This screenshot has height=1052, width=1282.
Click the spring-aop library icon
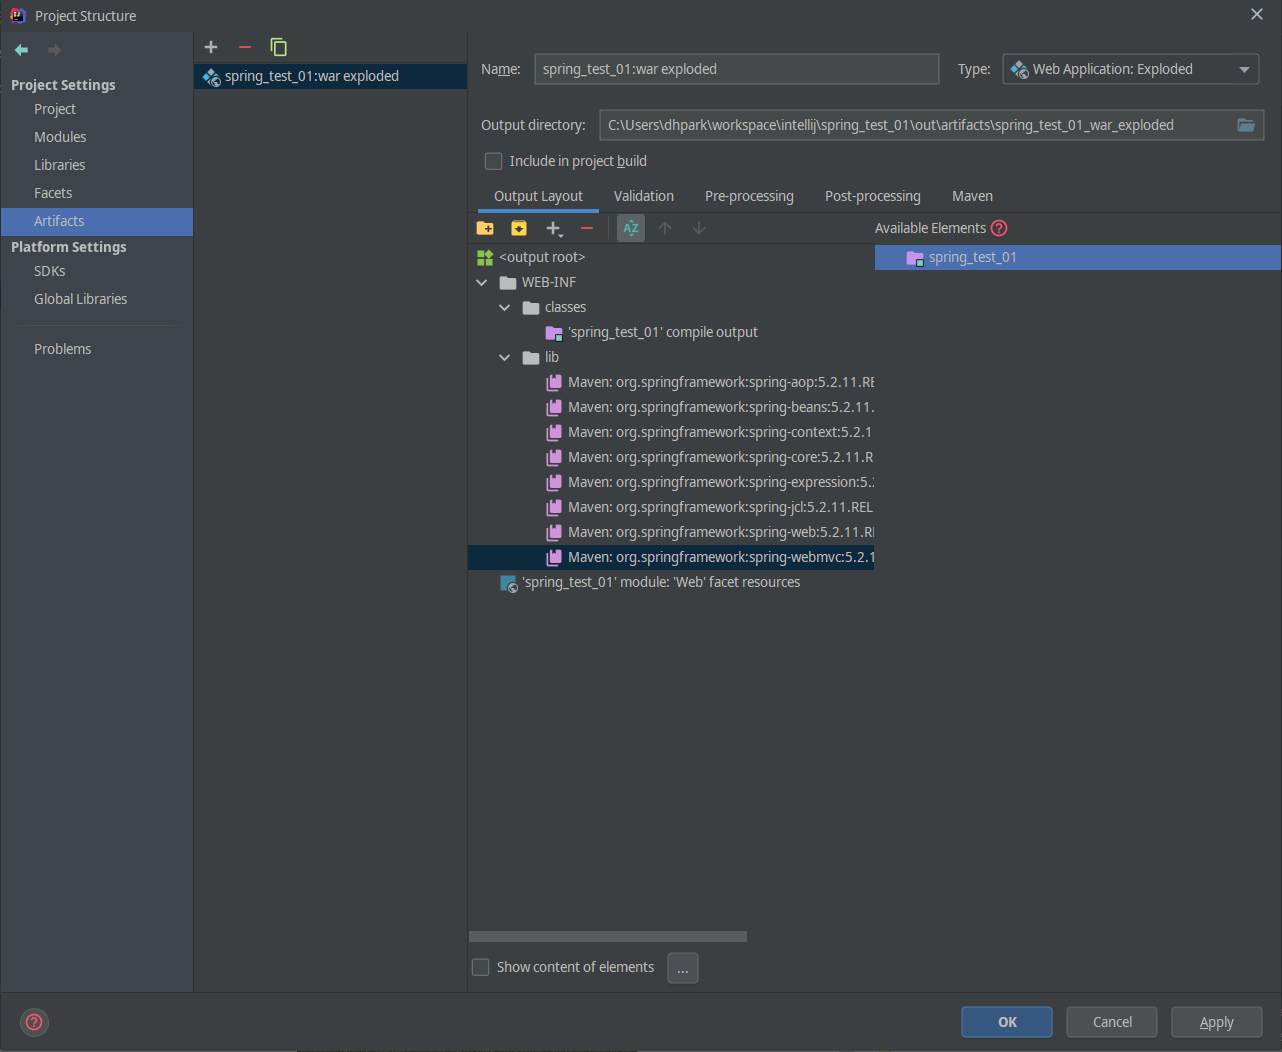tap(554, 382)
